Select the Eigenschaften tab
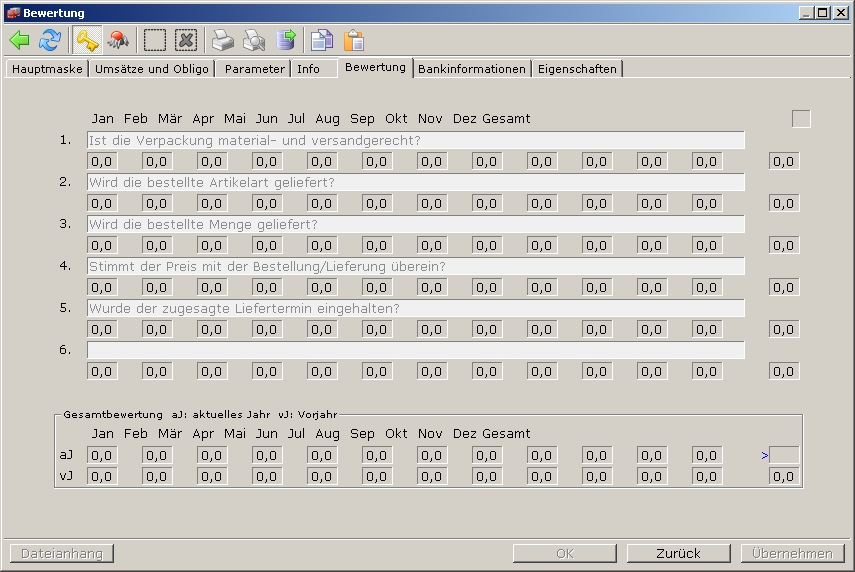The image size is (855, 572). tap(577, 69)
